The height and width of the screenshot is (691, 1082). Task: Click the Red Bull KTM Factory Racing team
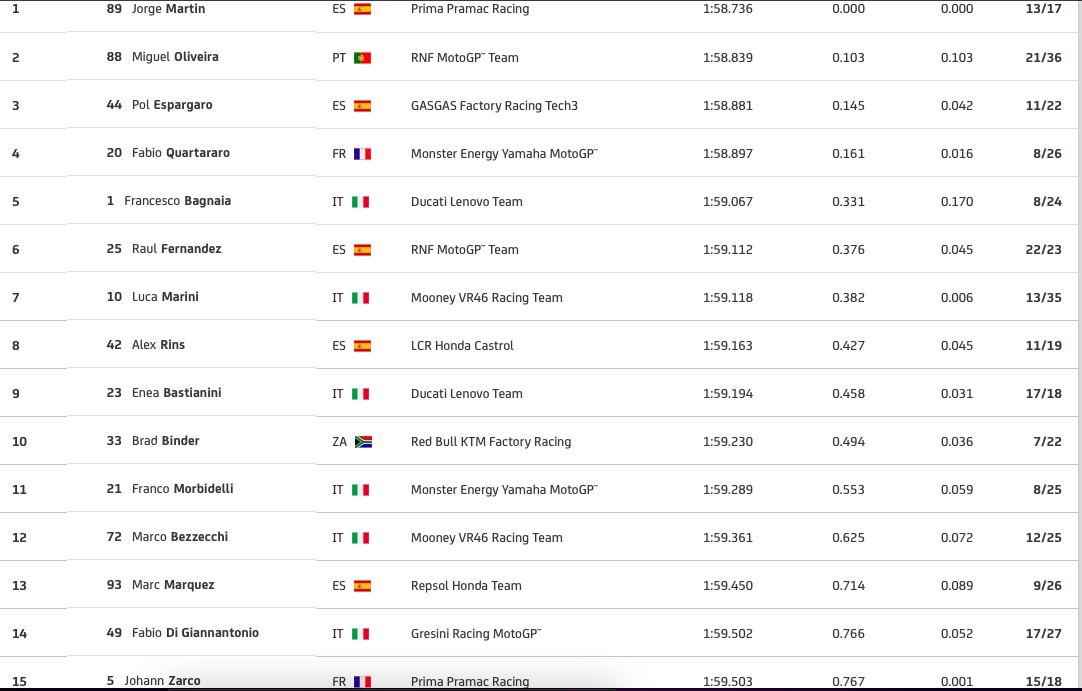(491, 442)
